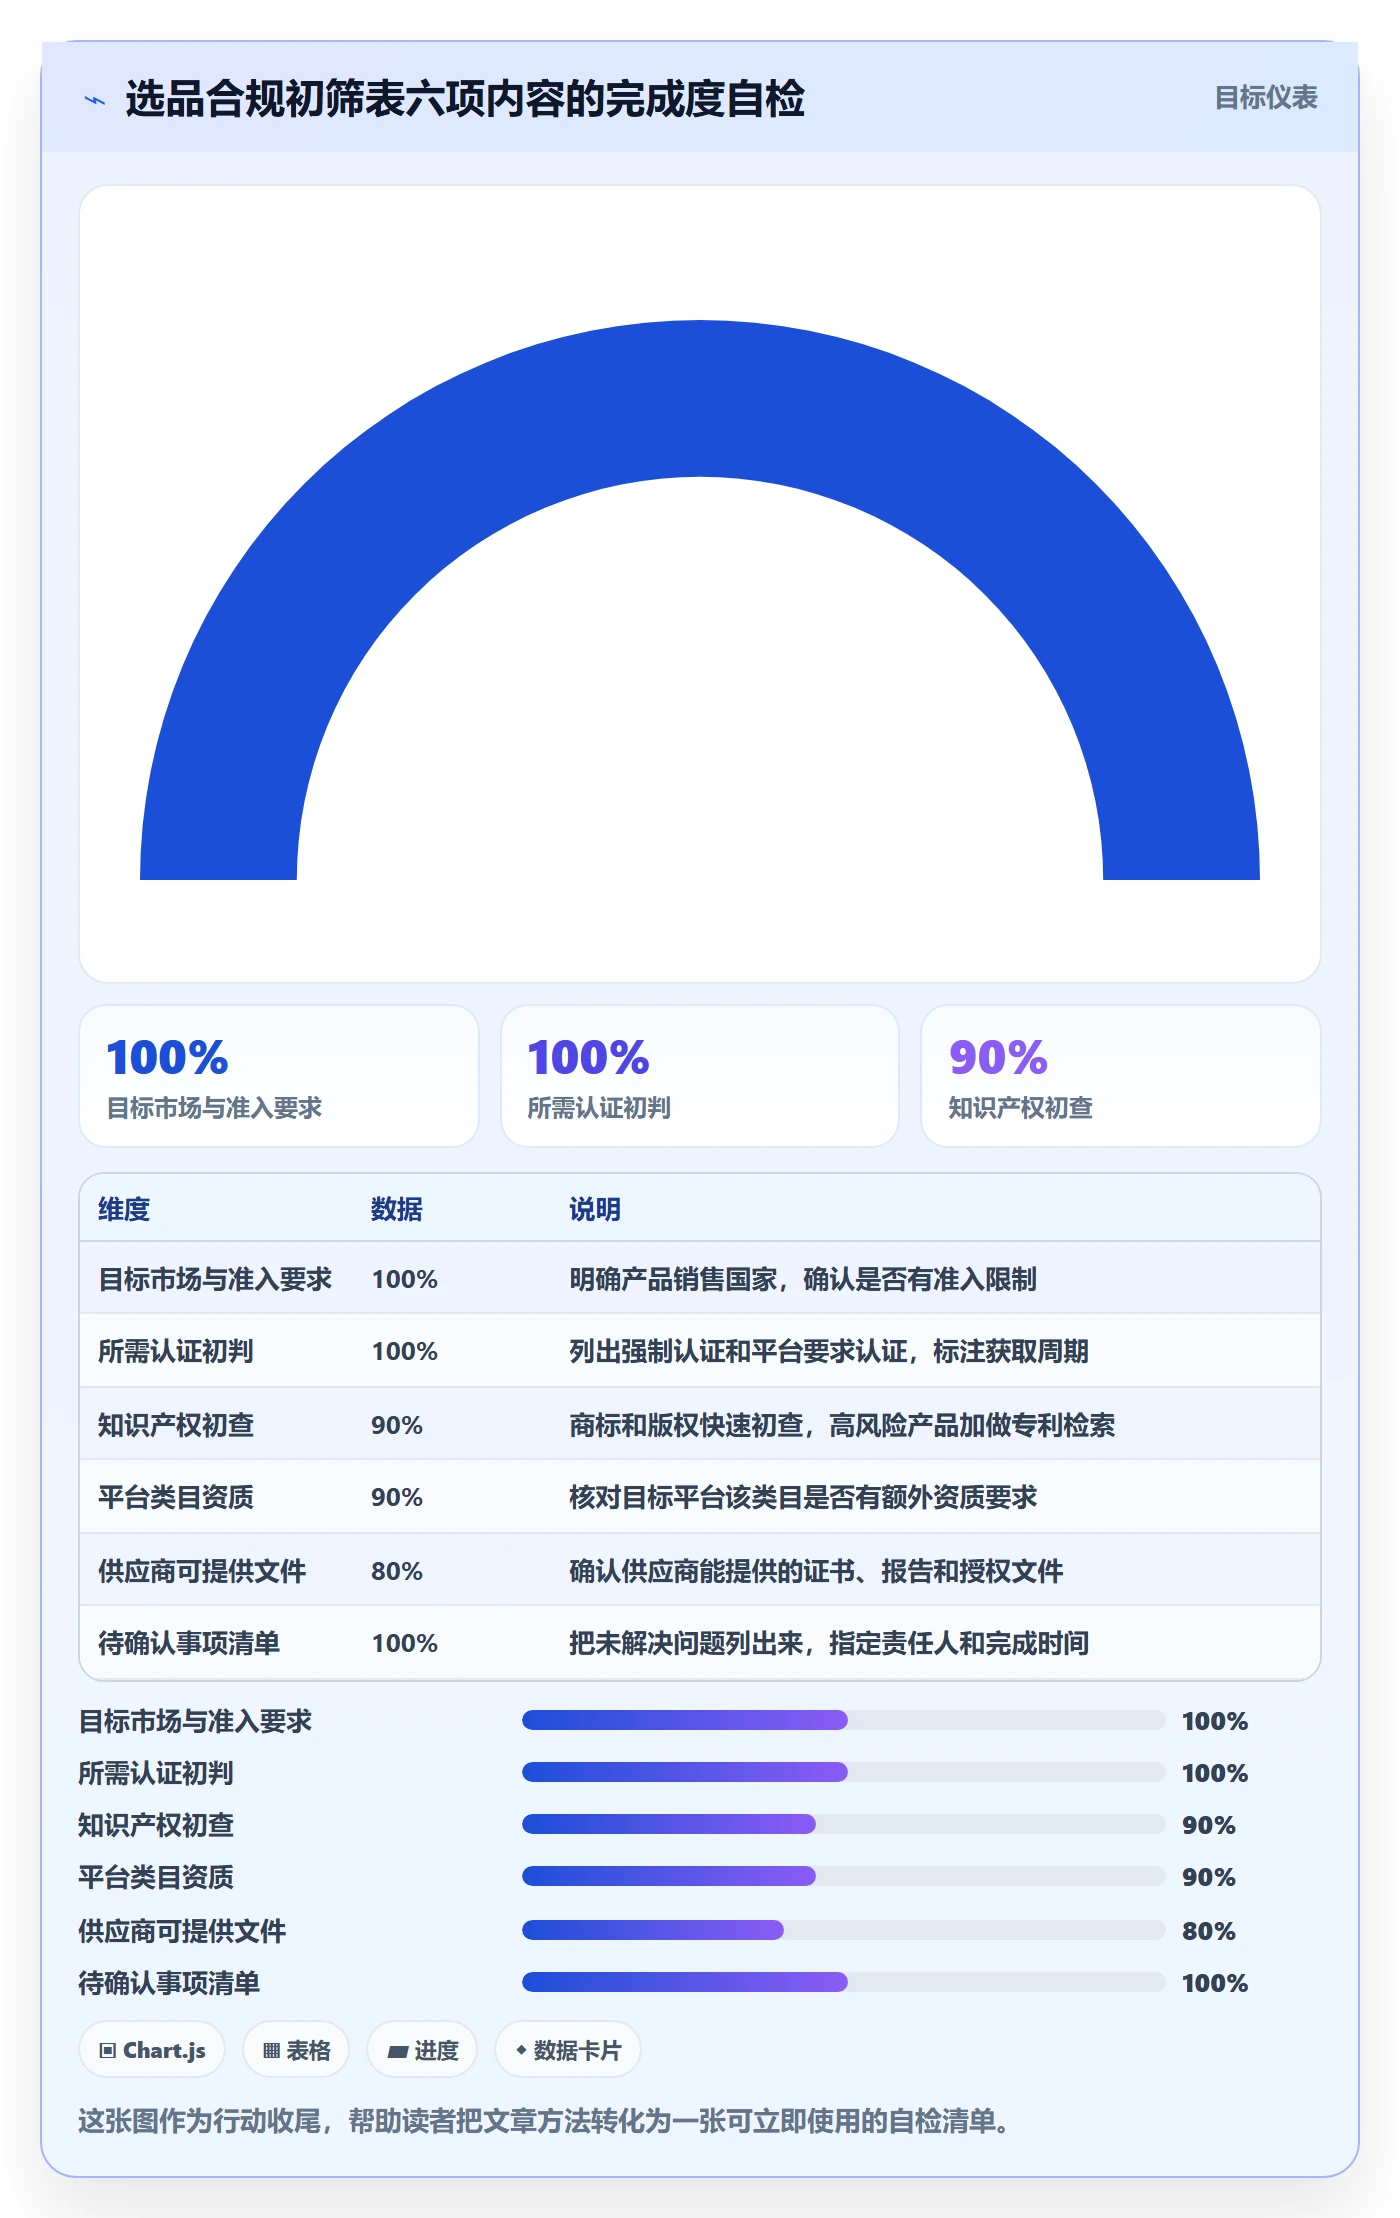Select the 90% 知识产权初查 stat card

point(1121,1076)
